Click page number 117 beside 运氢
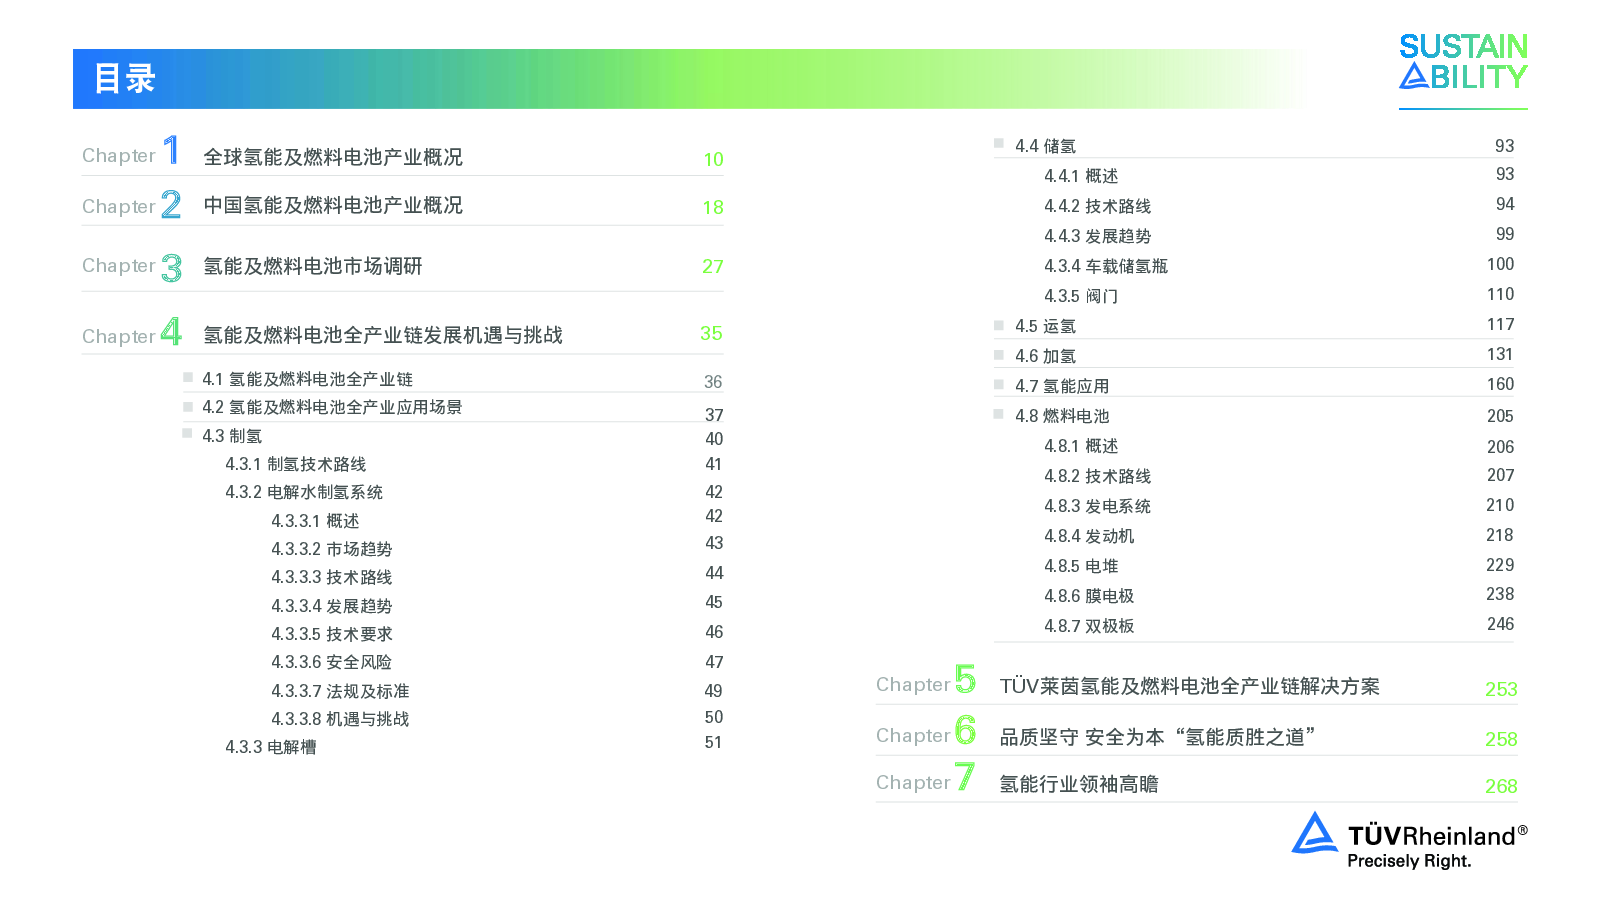The height and width of the screenshot is (900, 1600). pos(1500,324)
